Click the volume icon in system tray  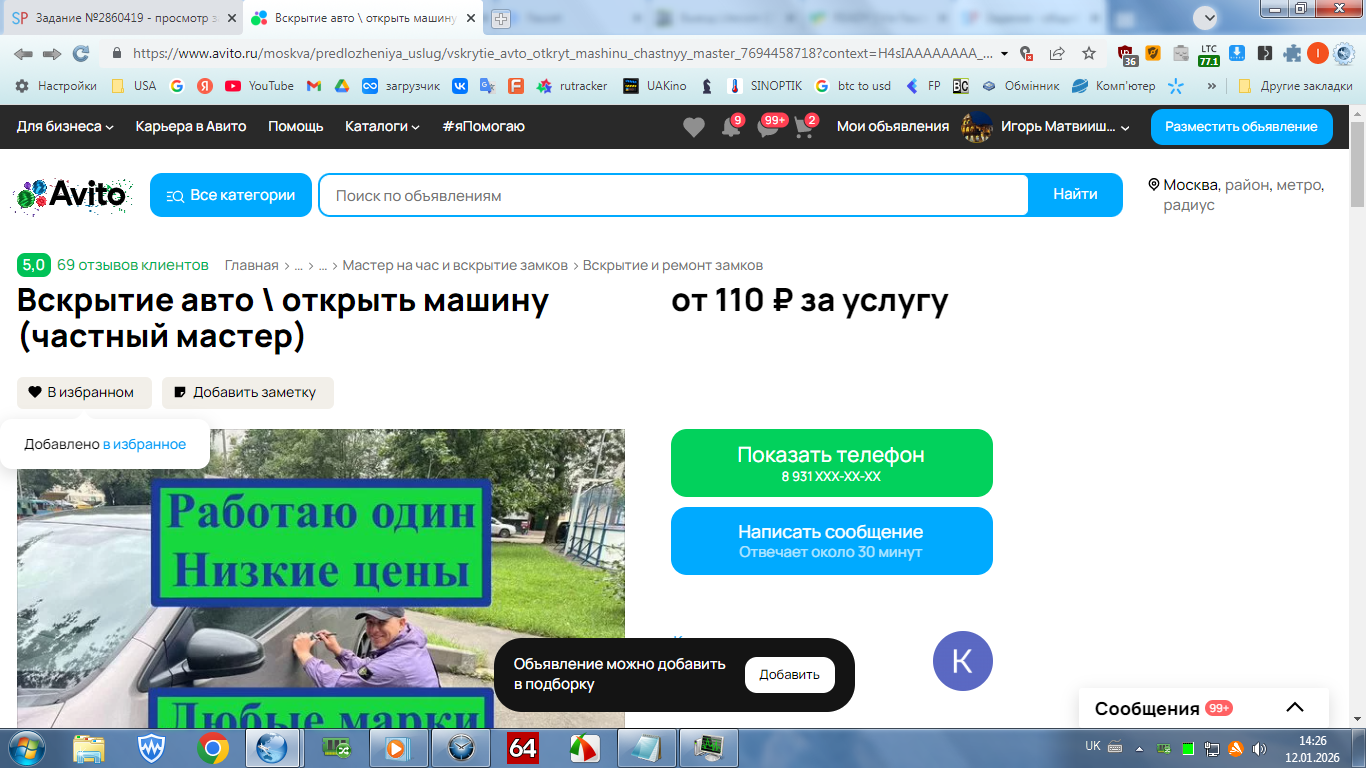point(1260,748)
